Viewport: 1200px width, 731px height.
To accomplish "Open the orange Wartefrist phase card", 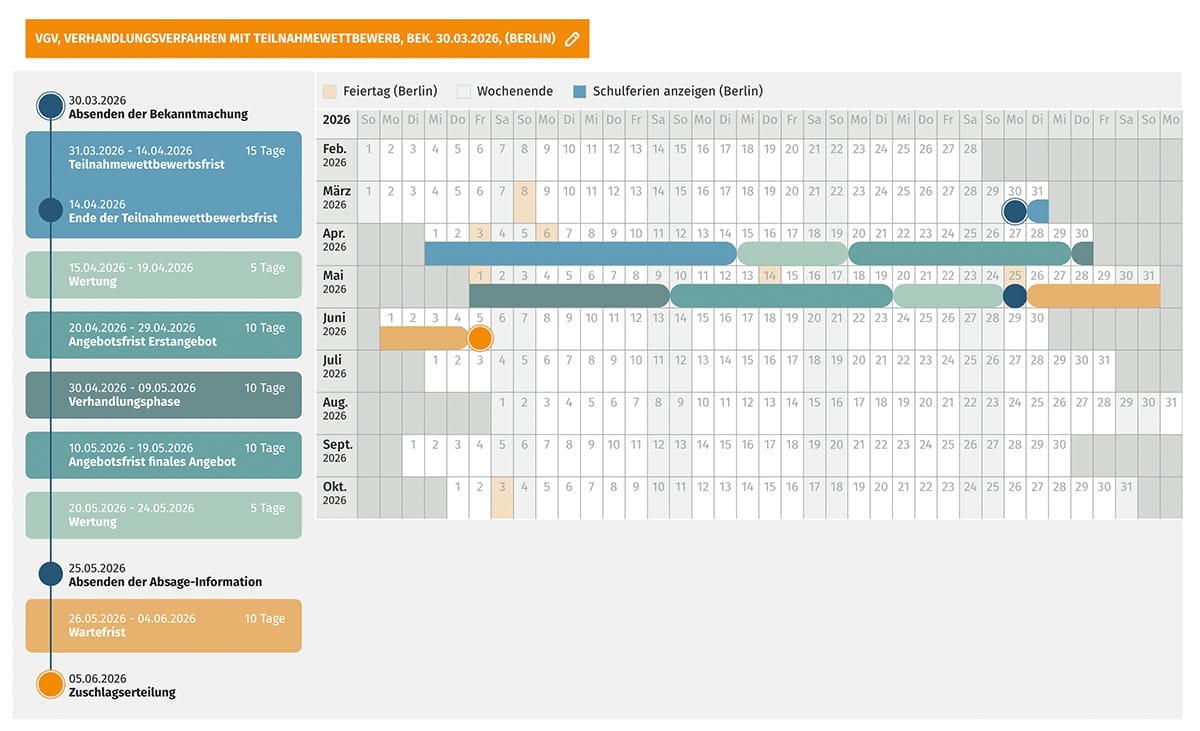I will [x=163, y=625].
